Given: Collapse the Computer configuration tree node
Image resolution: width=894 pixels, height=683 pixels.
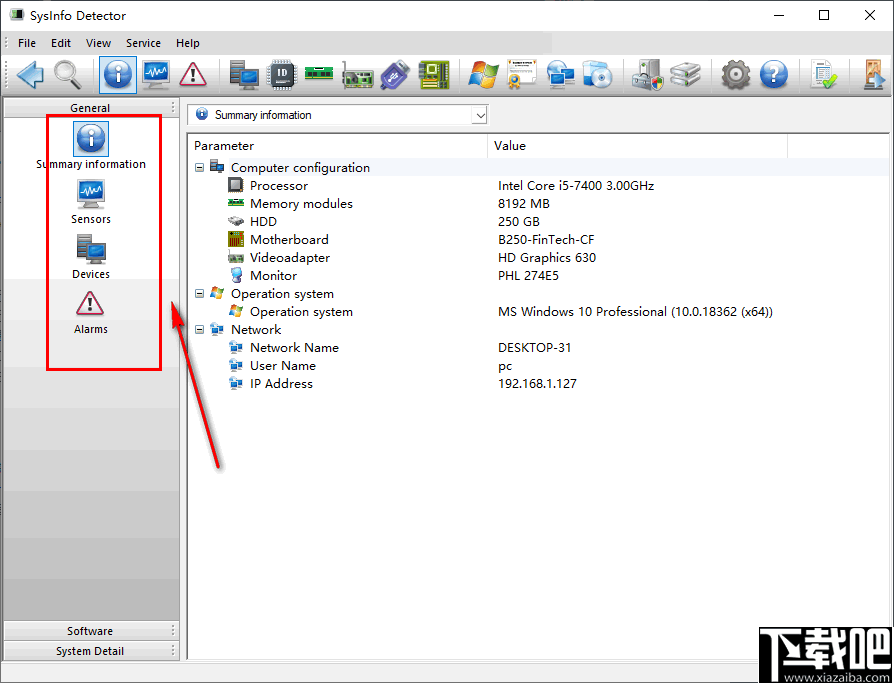Looking at the screenshot, I should coord(199,168).
